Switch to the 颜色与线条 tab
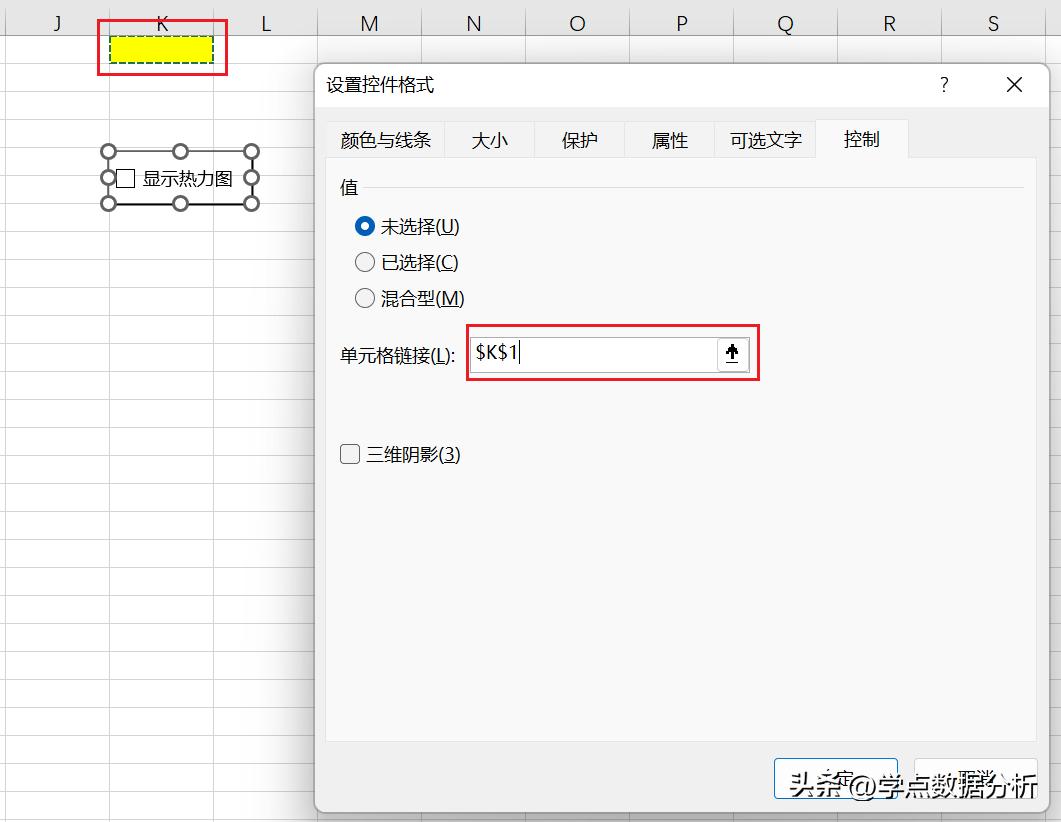Viewport: 1061px width, 822px height. click(x=386, y=140)
